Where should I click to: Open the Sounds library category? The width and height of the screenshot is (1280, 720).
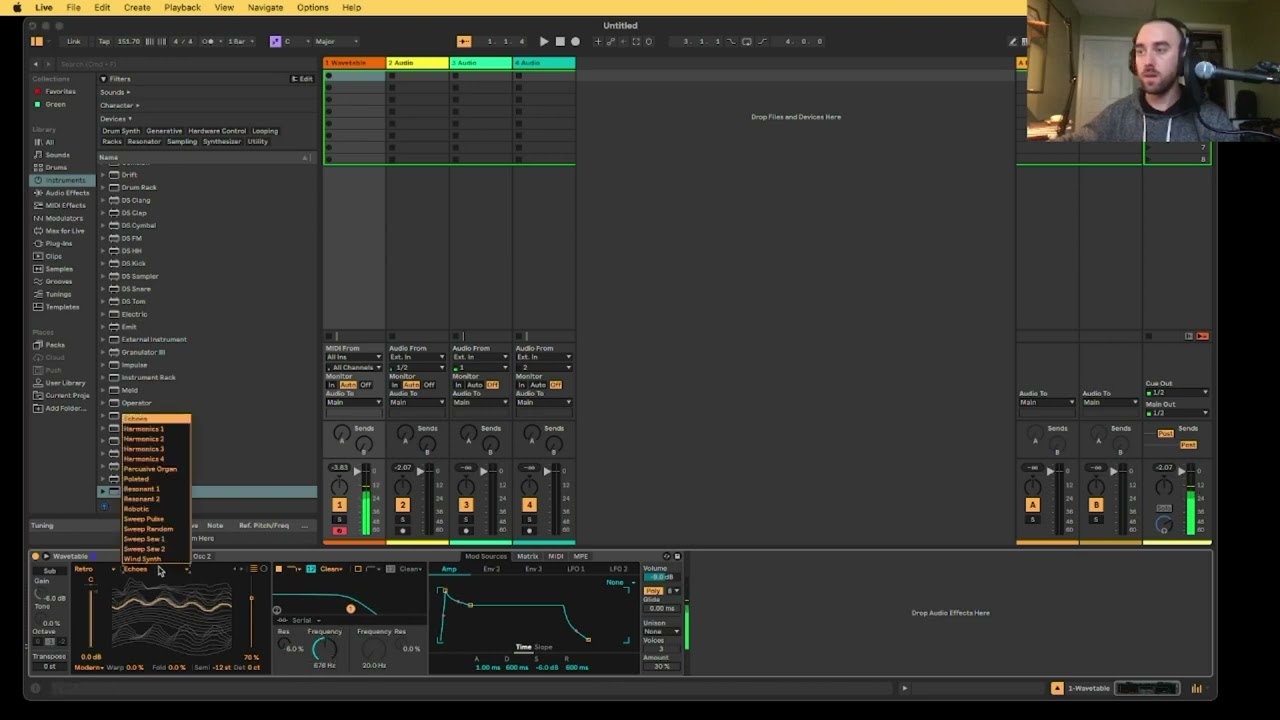tap(57, 155)
